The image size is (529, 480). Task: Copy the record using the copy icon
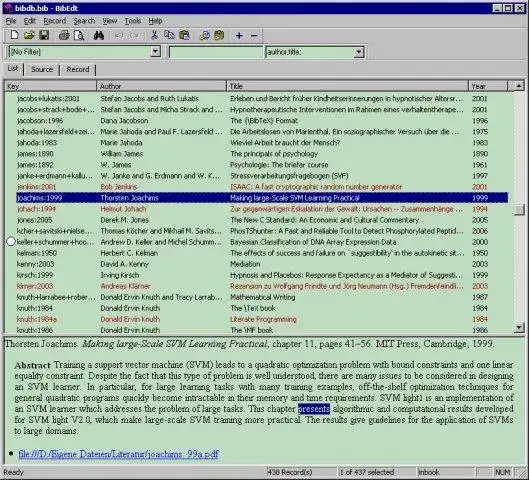coord(169,35)
